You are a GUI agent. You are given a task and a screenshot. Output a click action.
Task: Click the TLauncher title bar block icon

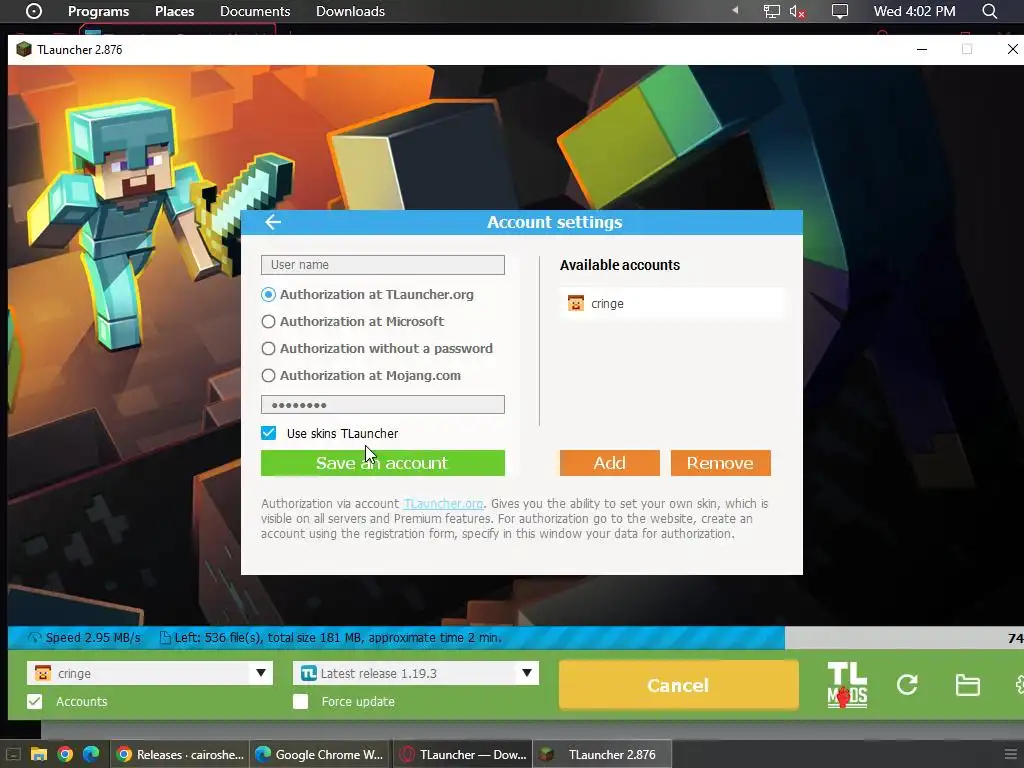(24, 50)
